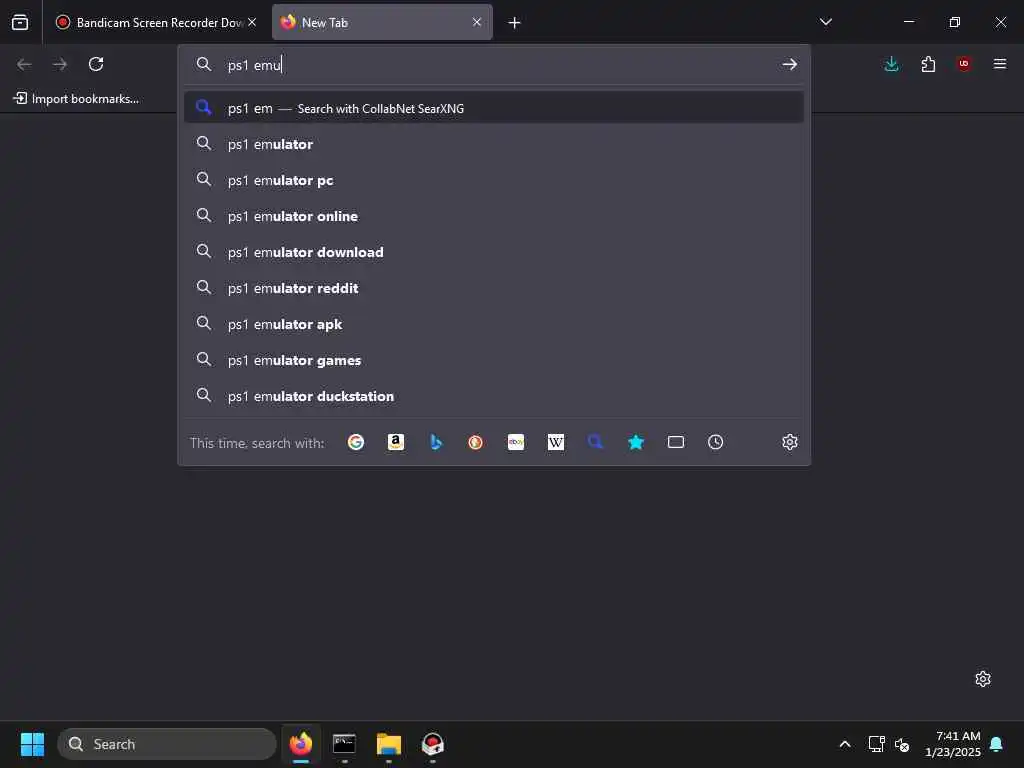1024x768 pixels.
Task: Search in open tabs icon
Action: (x=676, y=442)
